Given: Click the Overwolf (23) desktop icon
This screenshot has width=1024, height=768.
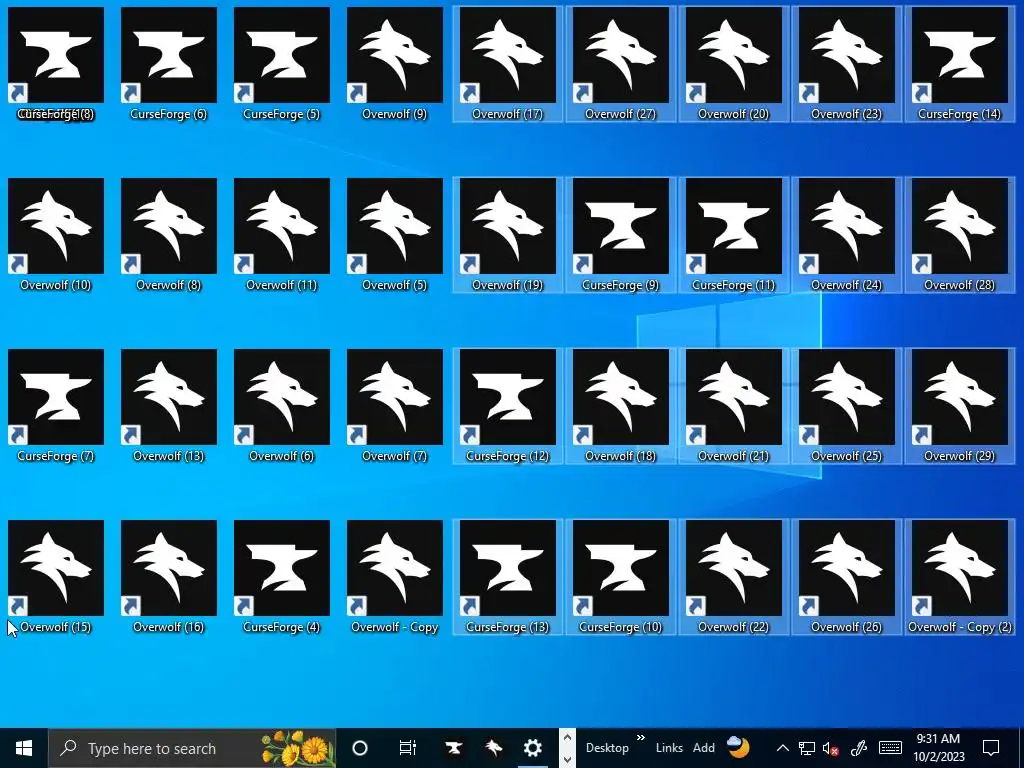Looking at the screenshot, I should (846, 64).
